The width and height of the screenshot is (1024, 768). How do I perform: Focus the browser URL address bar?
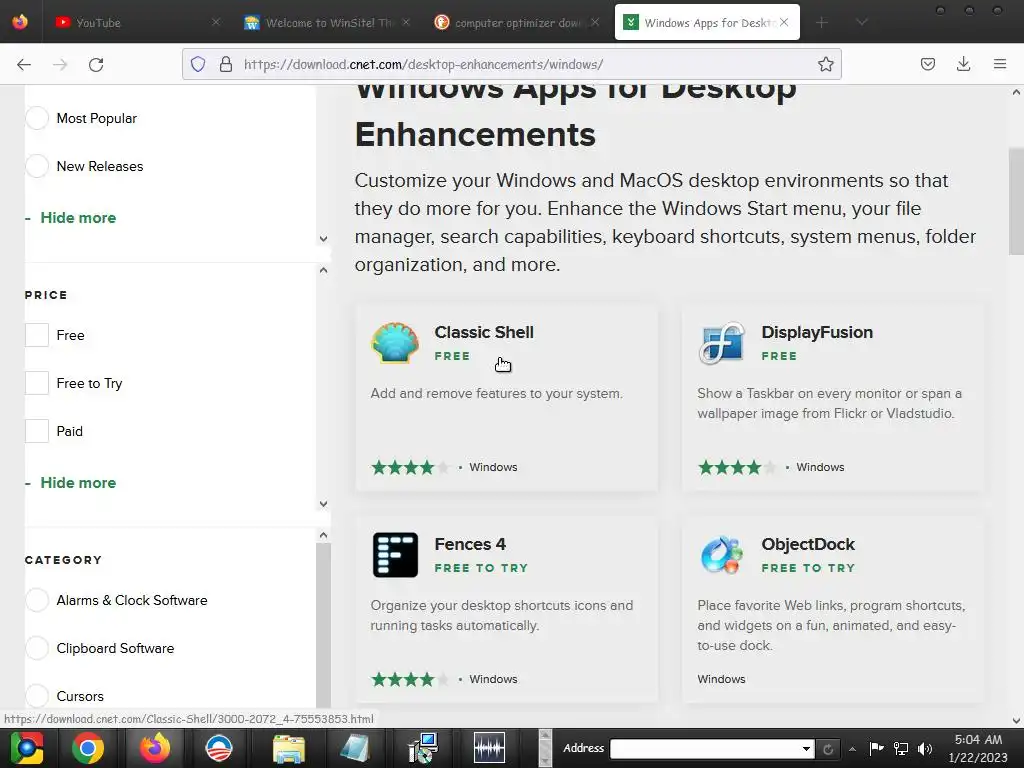coord(511,64)
